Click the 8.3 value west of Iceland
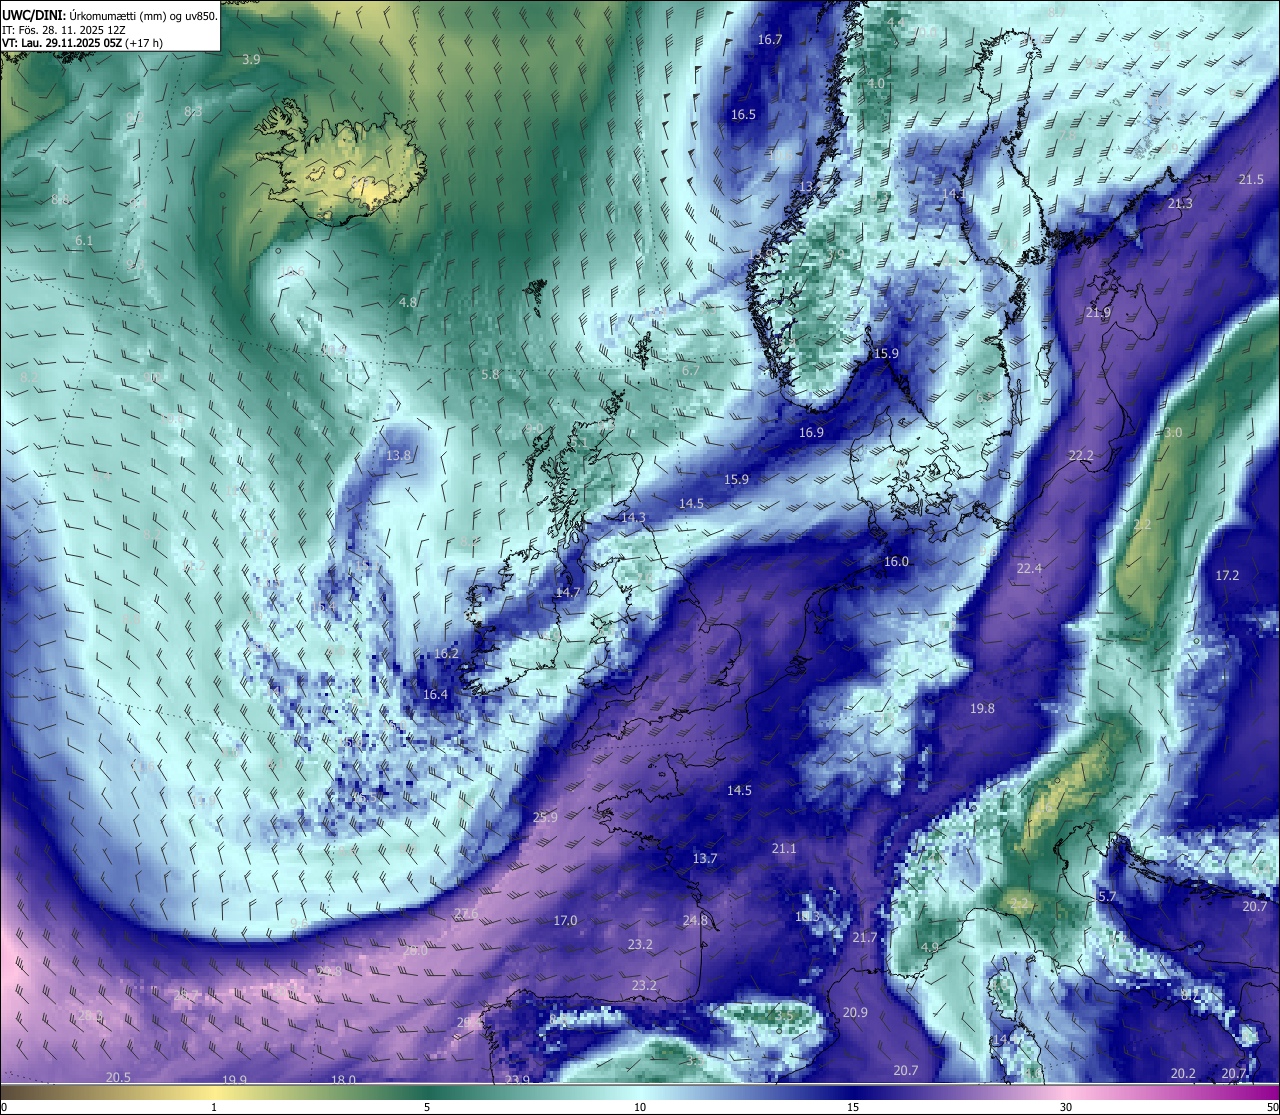The width and height of the screenshot is (1280, 1115). coord(193,112)
